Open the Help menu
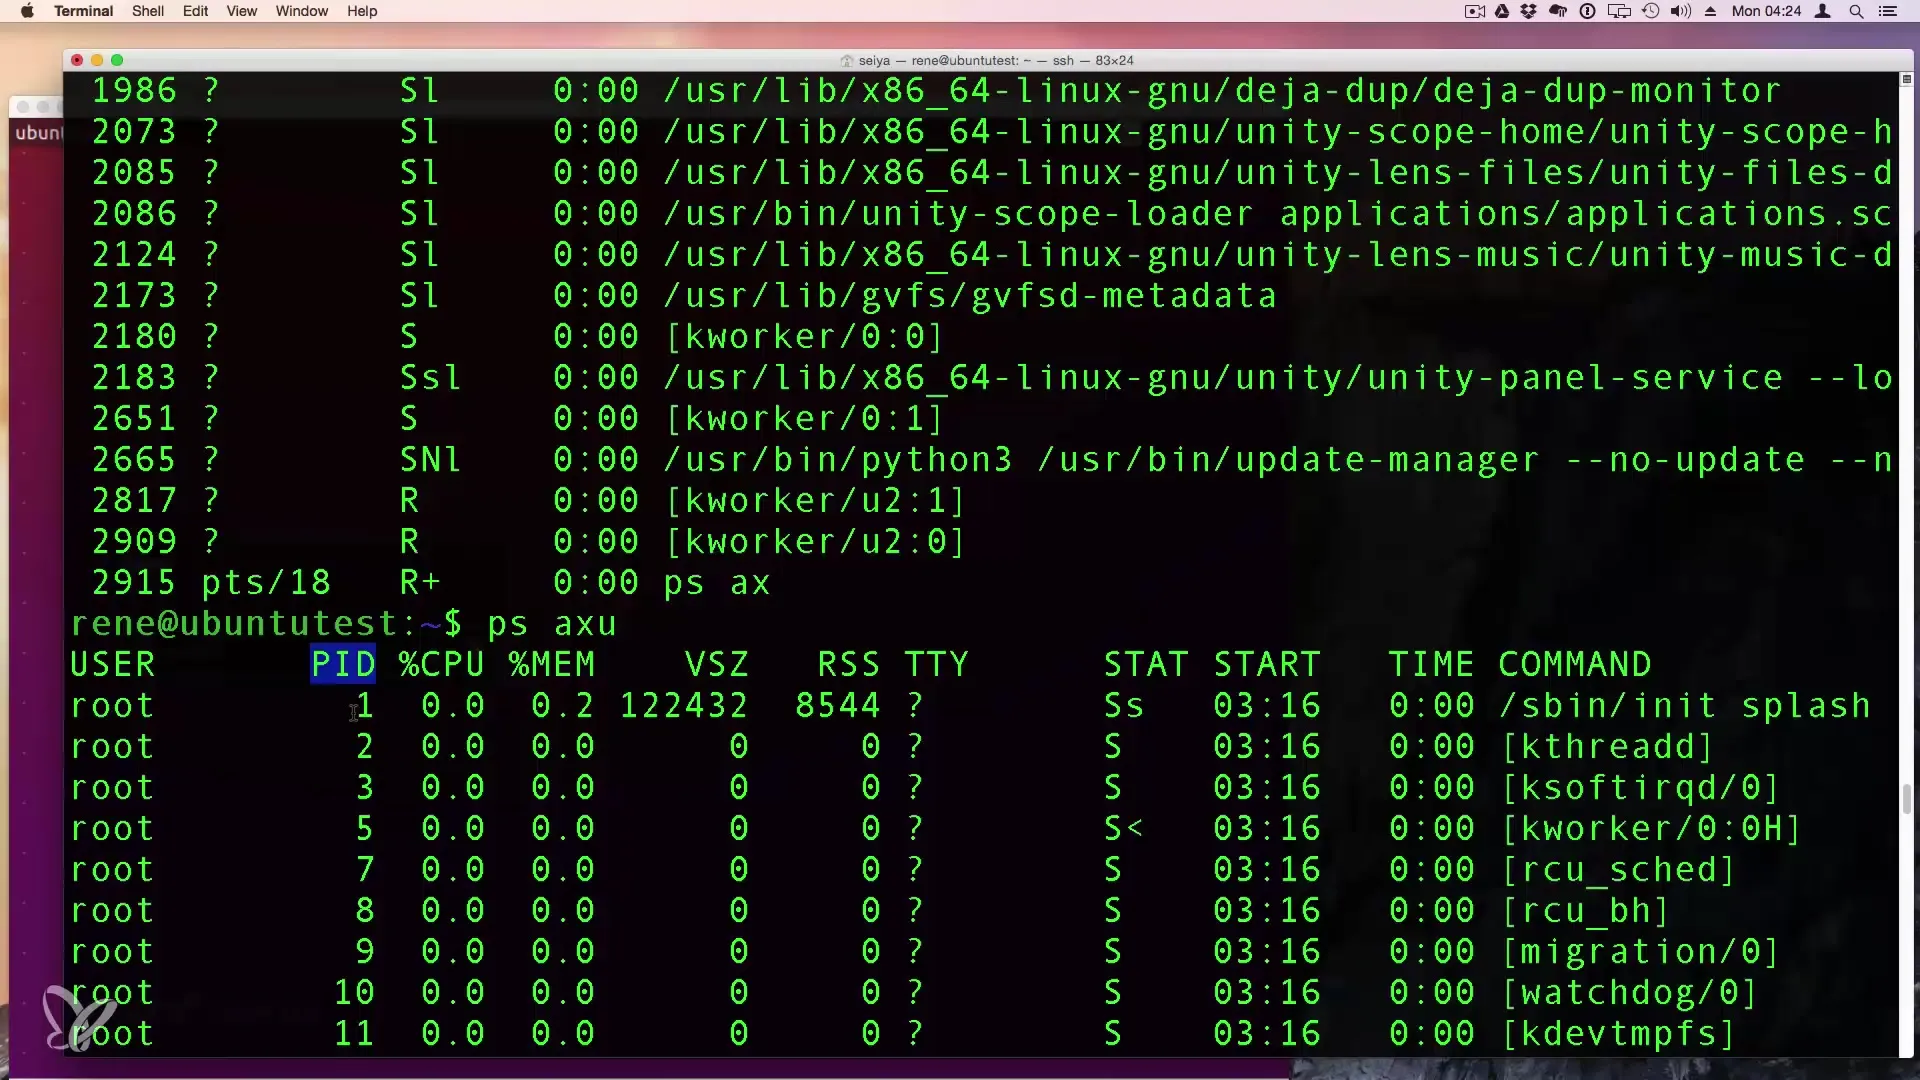The image size is (1920, 1080). point(362,11)
